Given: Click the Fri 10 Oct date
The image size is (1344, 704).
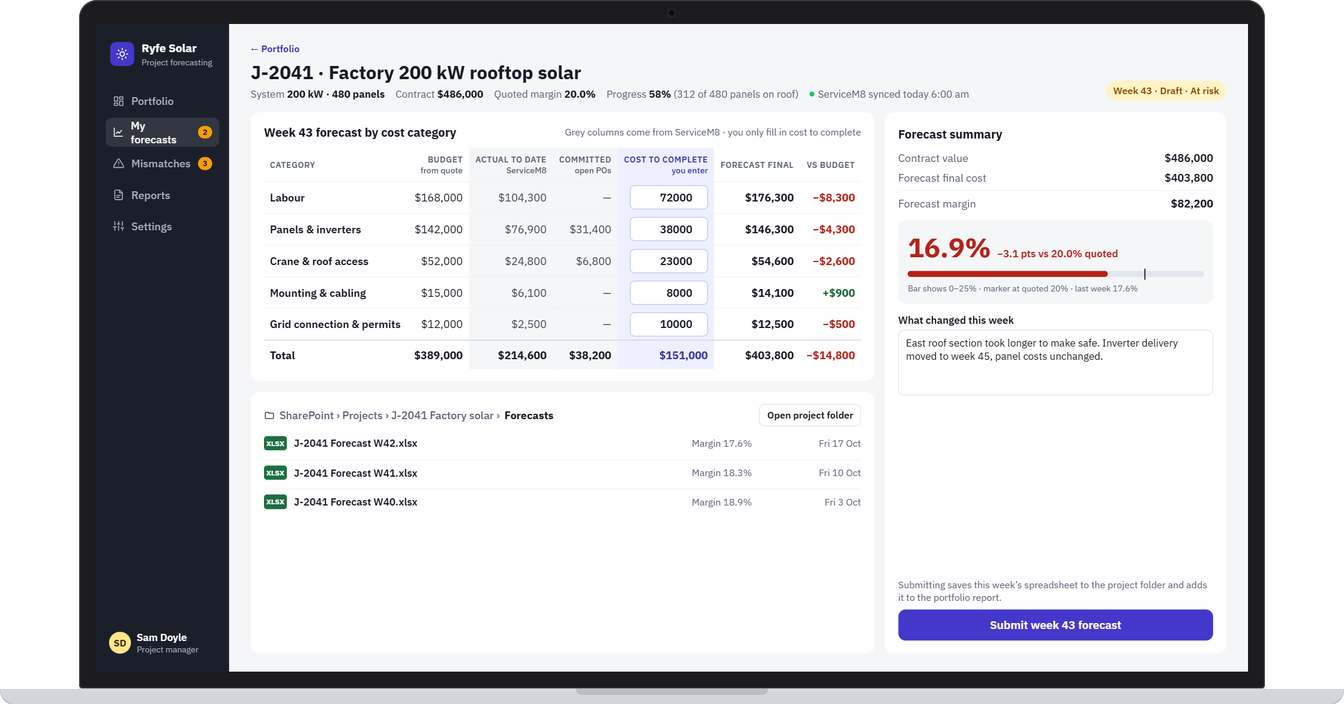Looking at the screenshot, I should 839,473.
